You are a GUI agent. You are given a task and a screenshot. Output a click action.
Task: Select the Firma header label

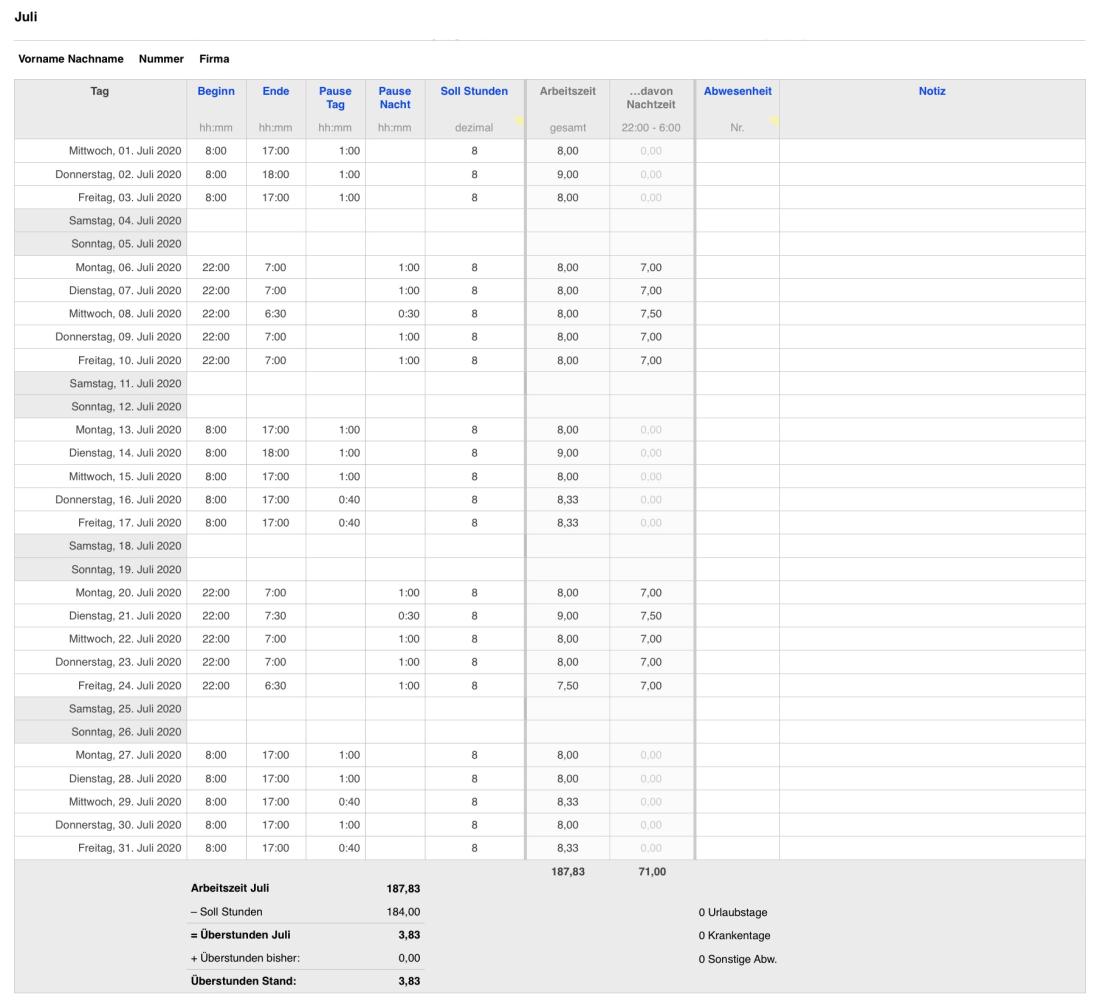point(214,59)
